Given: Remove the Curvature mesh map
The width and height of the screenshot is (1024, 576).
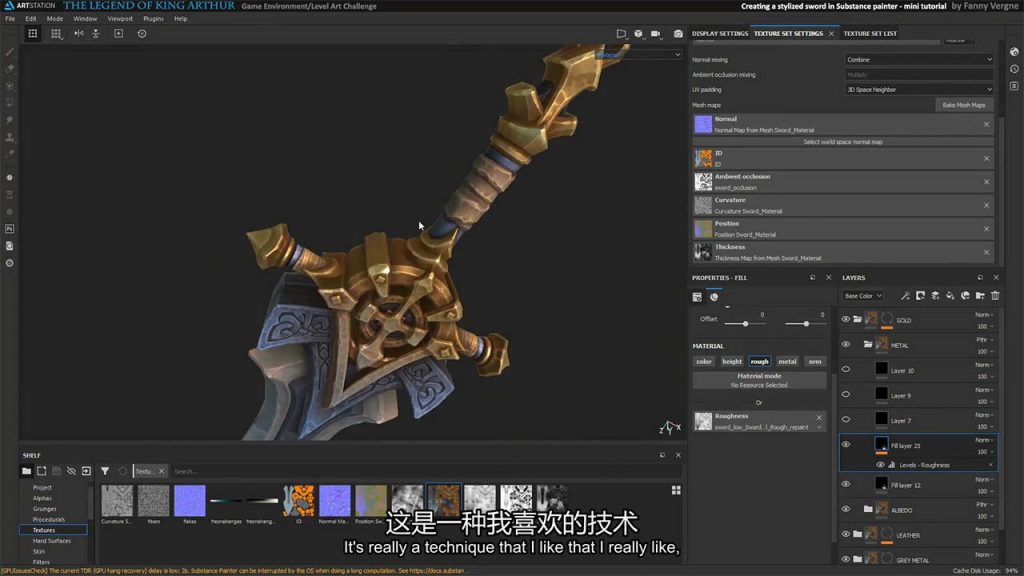Looking at the screenshot, I should coord(986,205).
